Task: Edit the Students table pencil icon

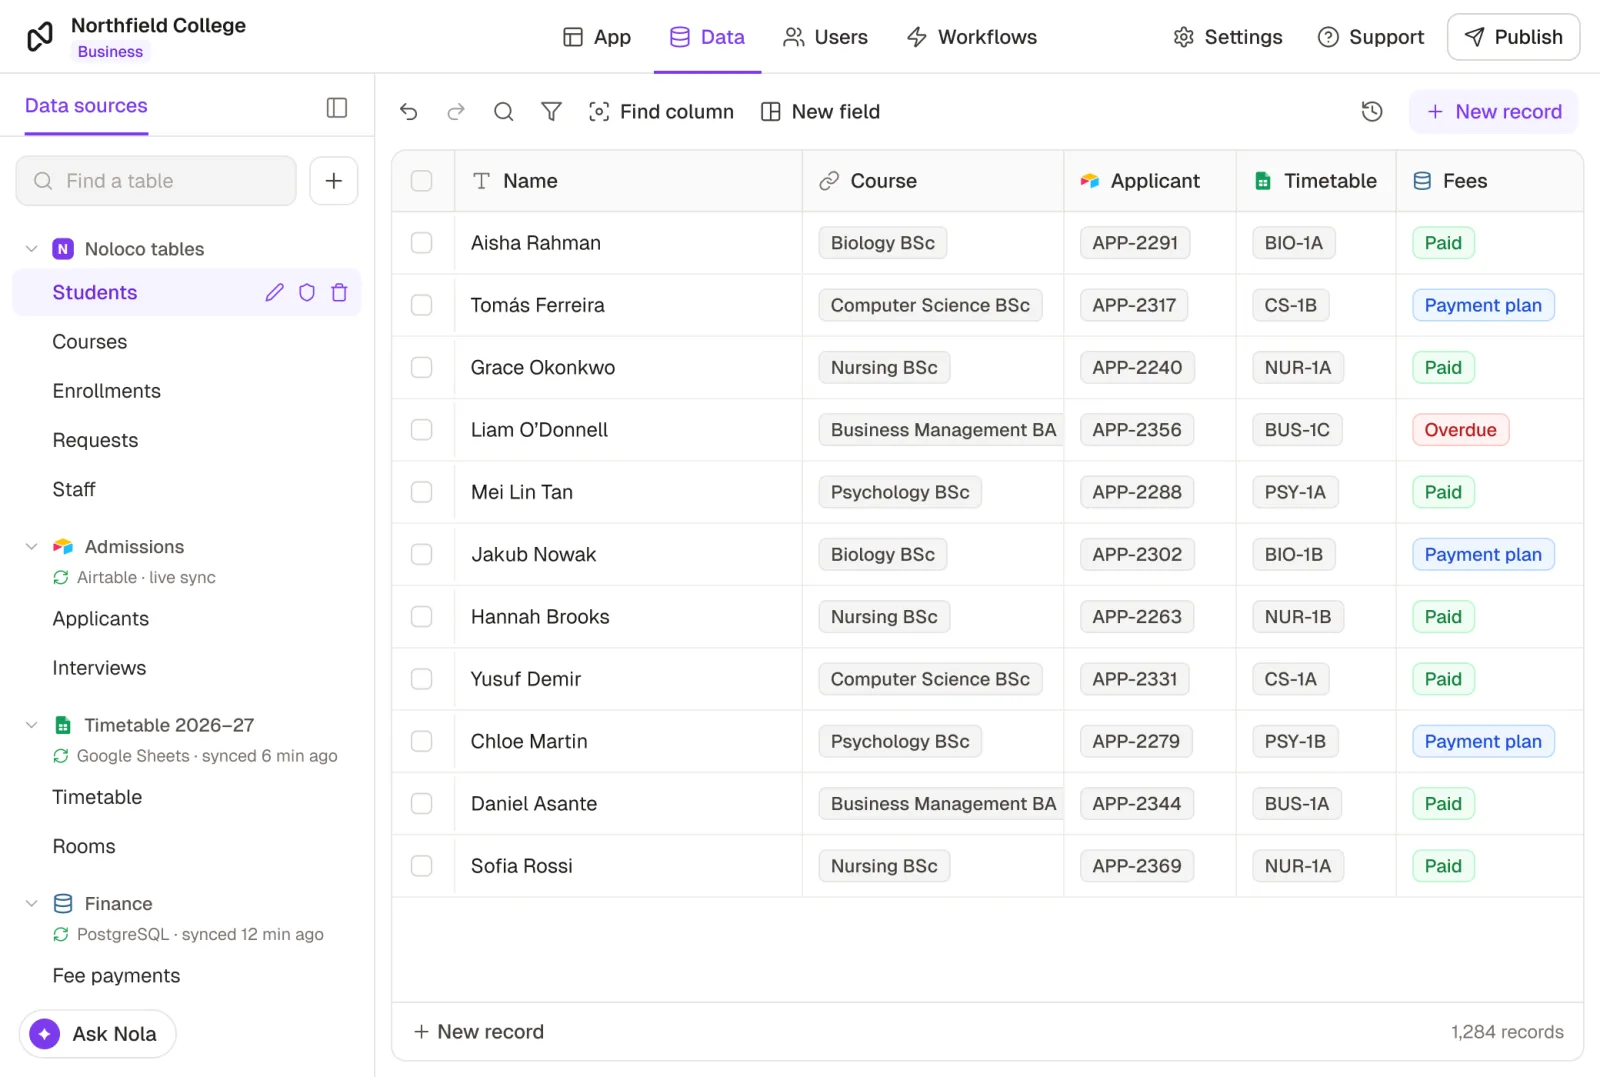Action: click(274, 293)
